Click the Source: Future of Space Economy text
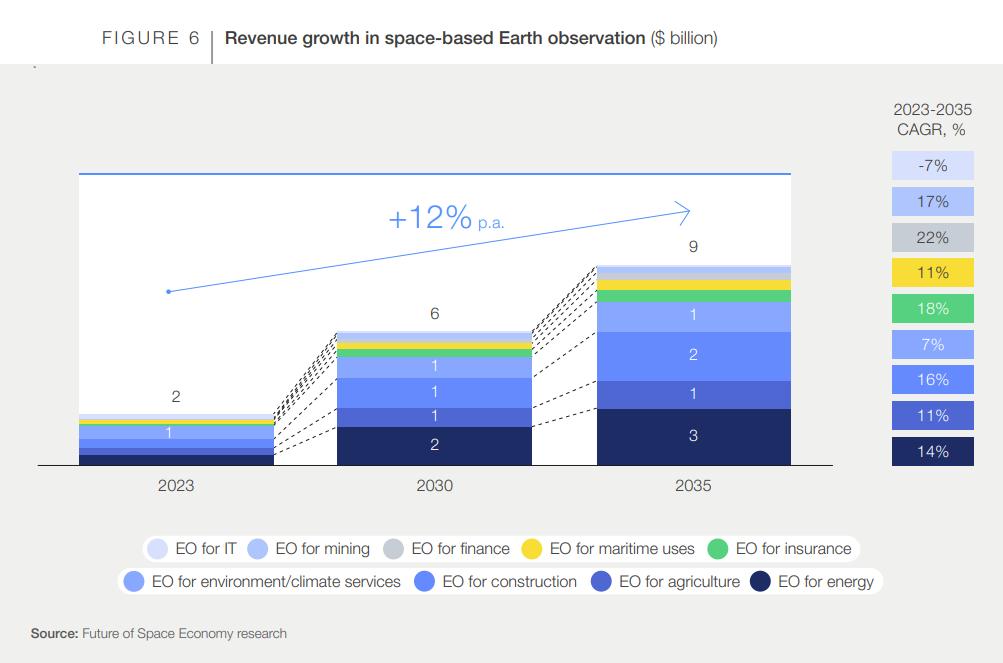The height and width of the screenshot is (663, 1003). [x=159, y=634]
